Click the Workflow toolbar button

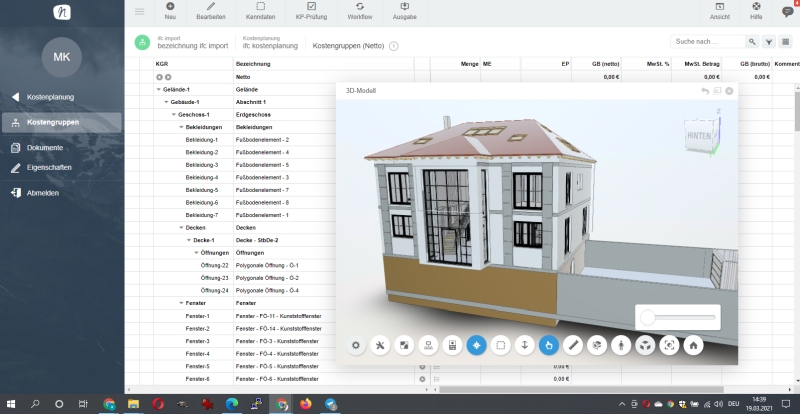coord(360,11)
